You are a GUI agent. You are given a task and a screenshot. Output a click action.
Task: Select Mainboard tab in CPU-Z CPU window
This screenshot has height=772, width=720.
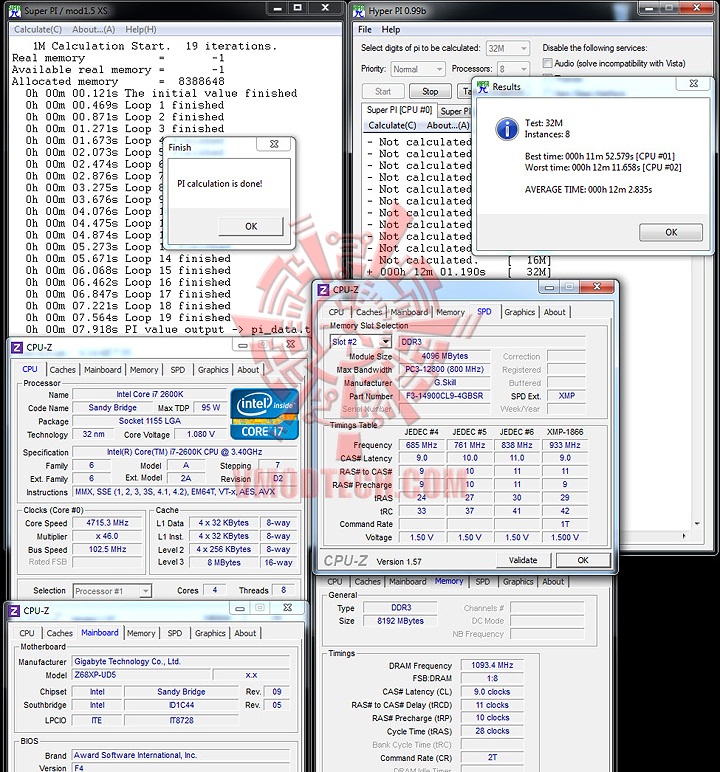pyautogui.click(x=102, y=370)
